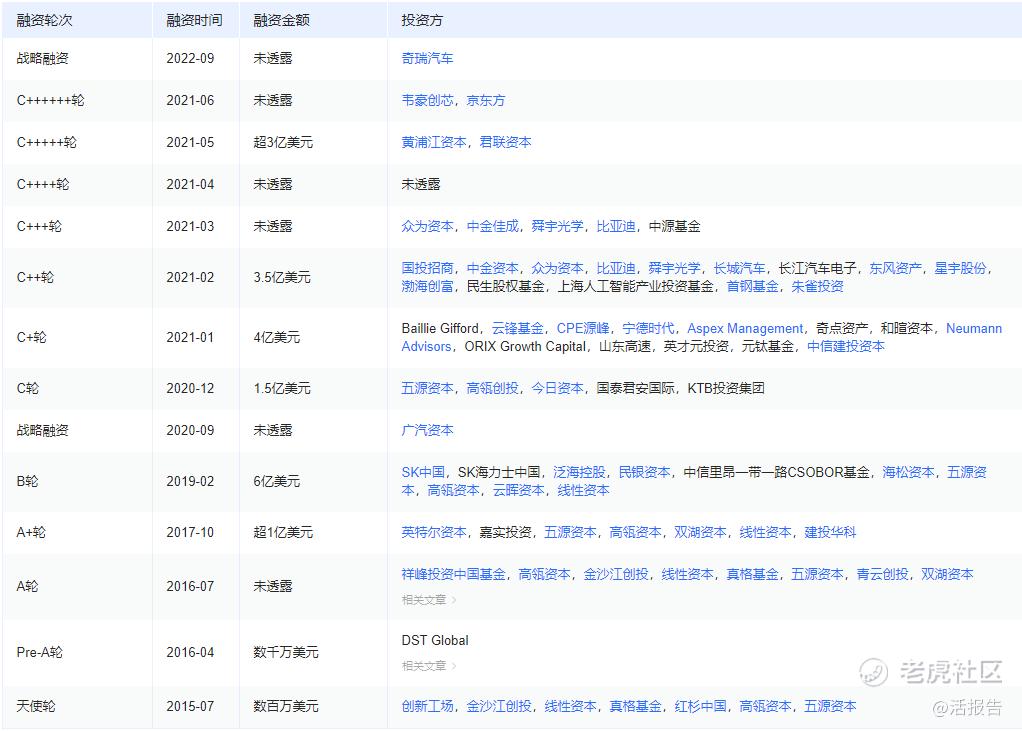Viewport: 1022px width, 731px height.
Task: Open the 民银资本 investor link
Action: (644, 472)
